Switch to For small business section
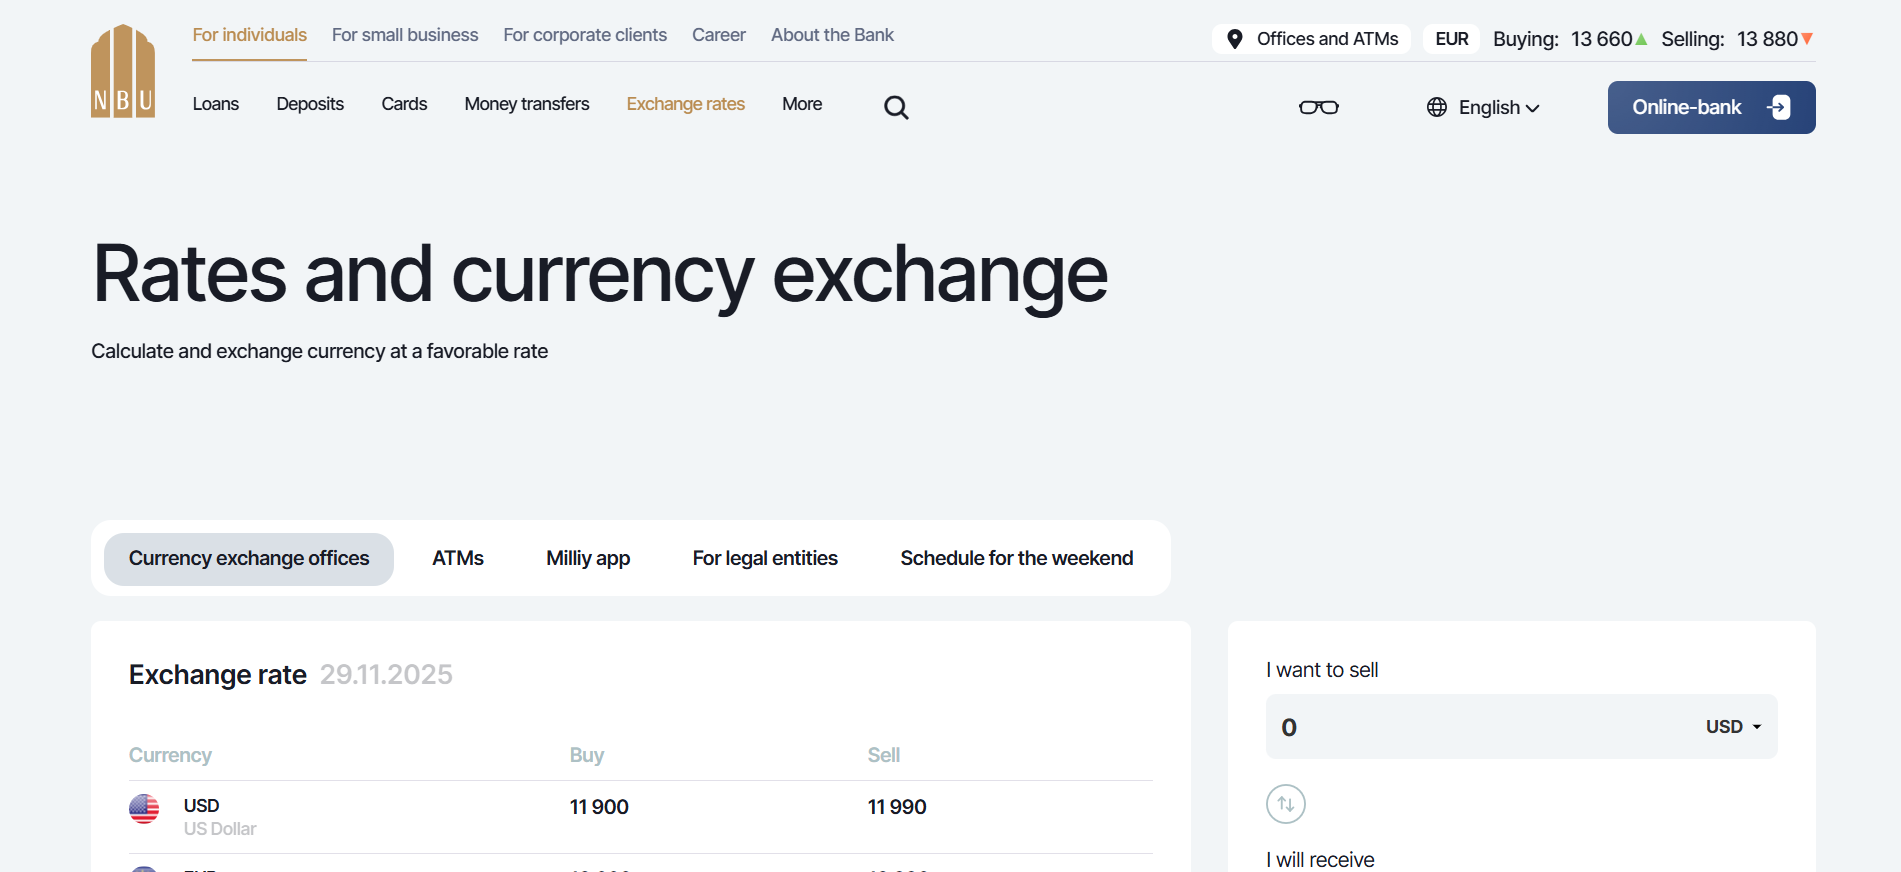1901x872 pixels. tap(404, 34)
